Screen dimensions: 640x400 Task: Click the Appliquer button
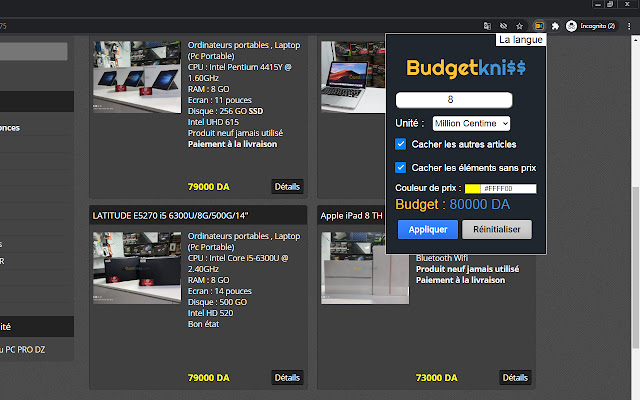pyautogui.click(x=428, y=229)
